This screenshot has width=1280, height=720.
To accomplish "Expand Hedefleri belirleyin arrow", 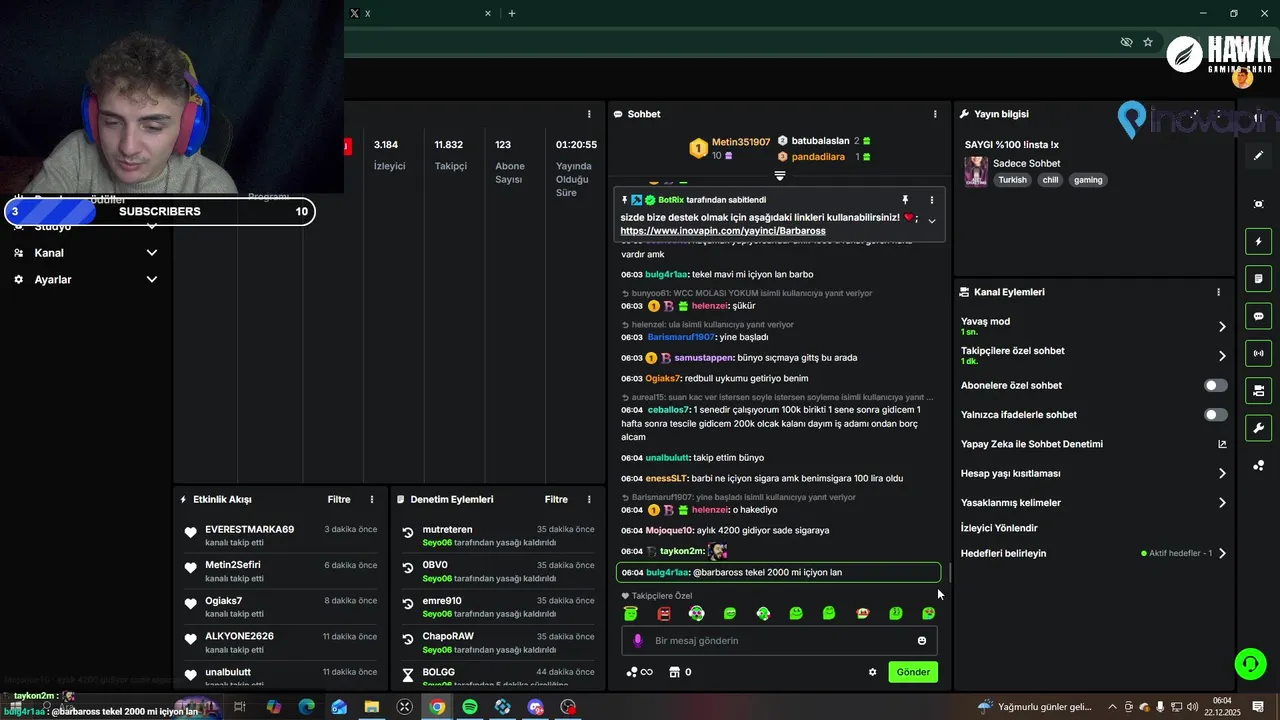I will pos(1222,553).
